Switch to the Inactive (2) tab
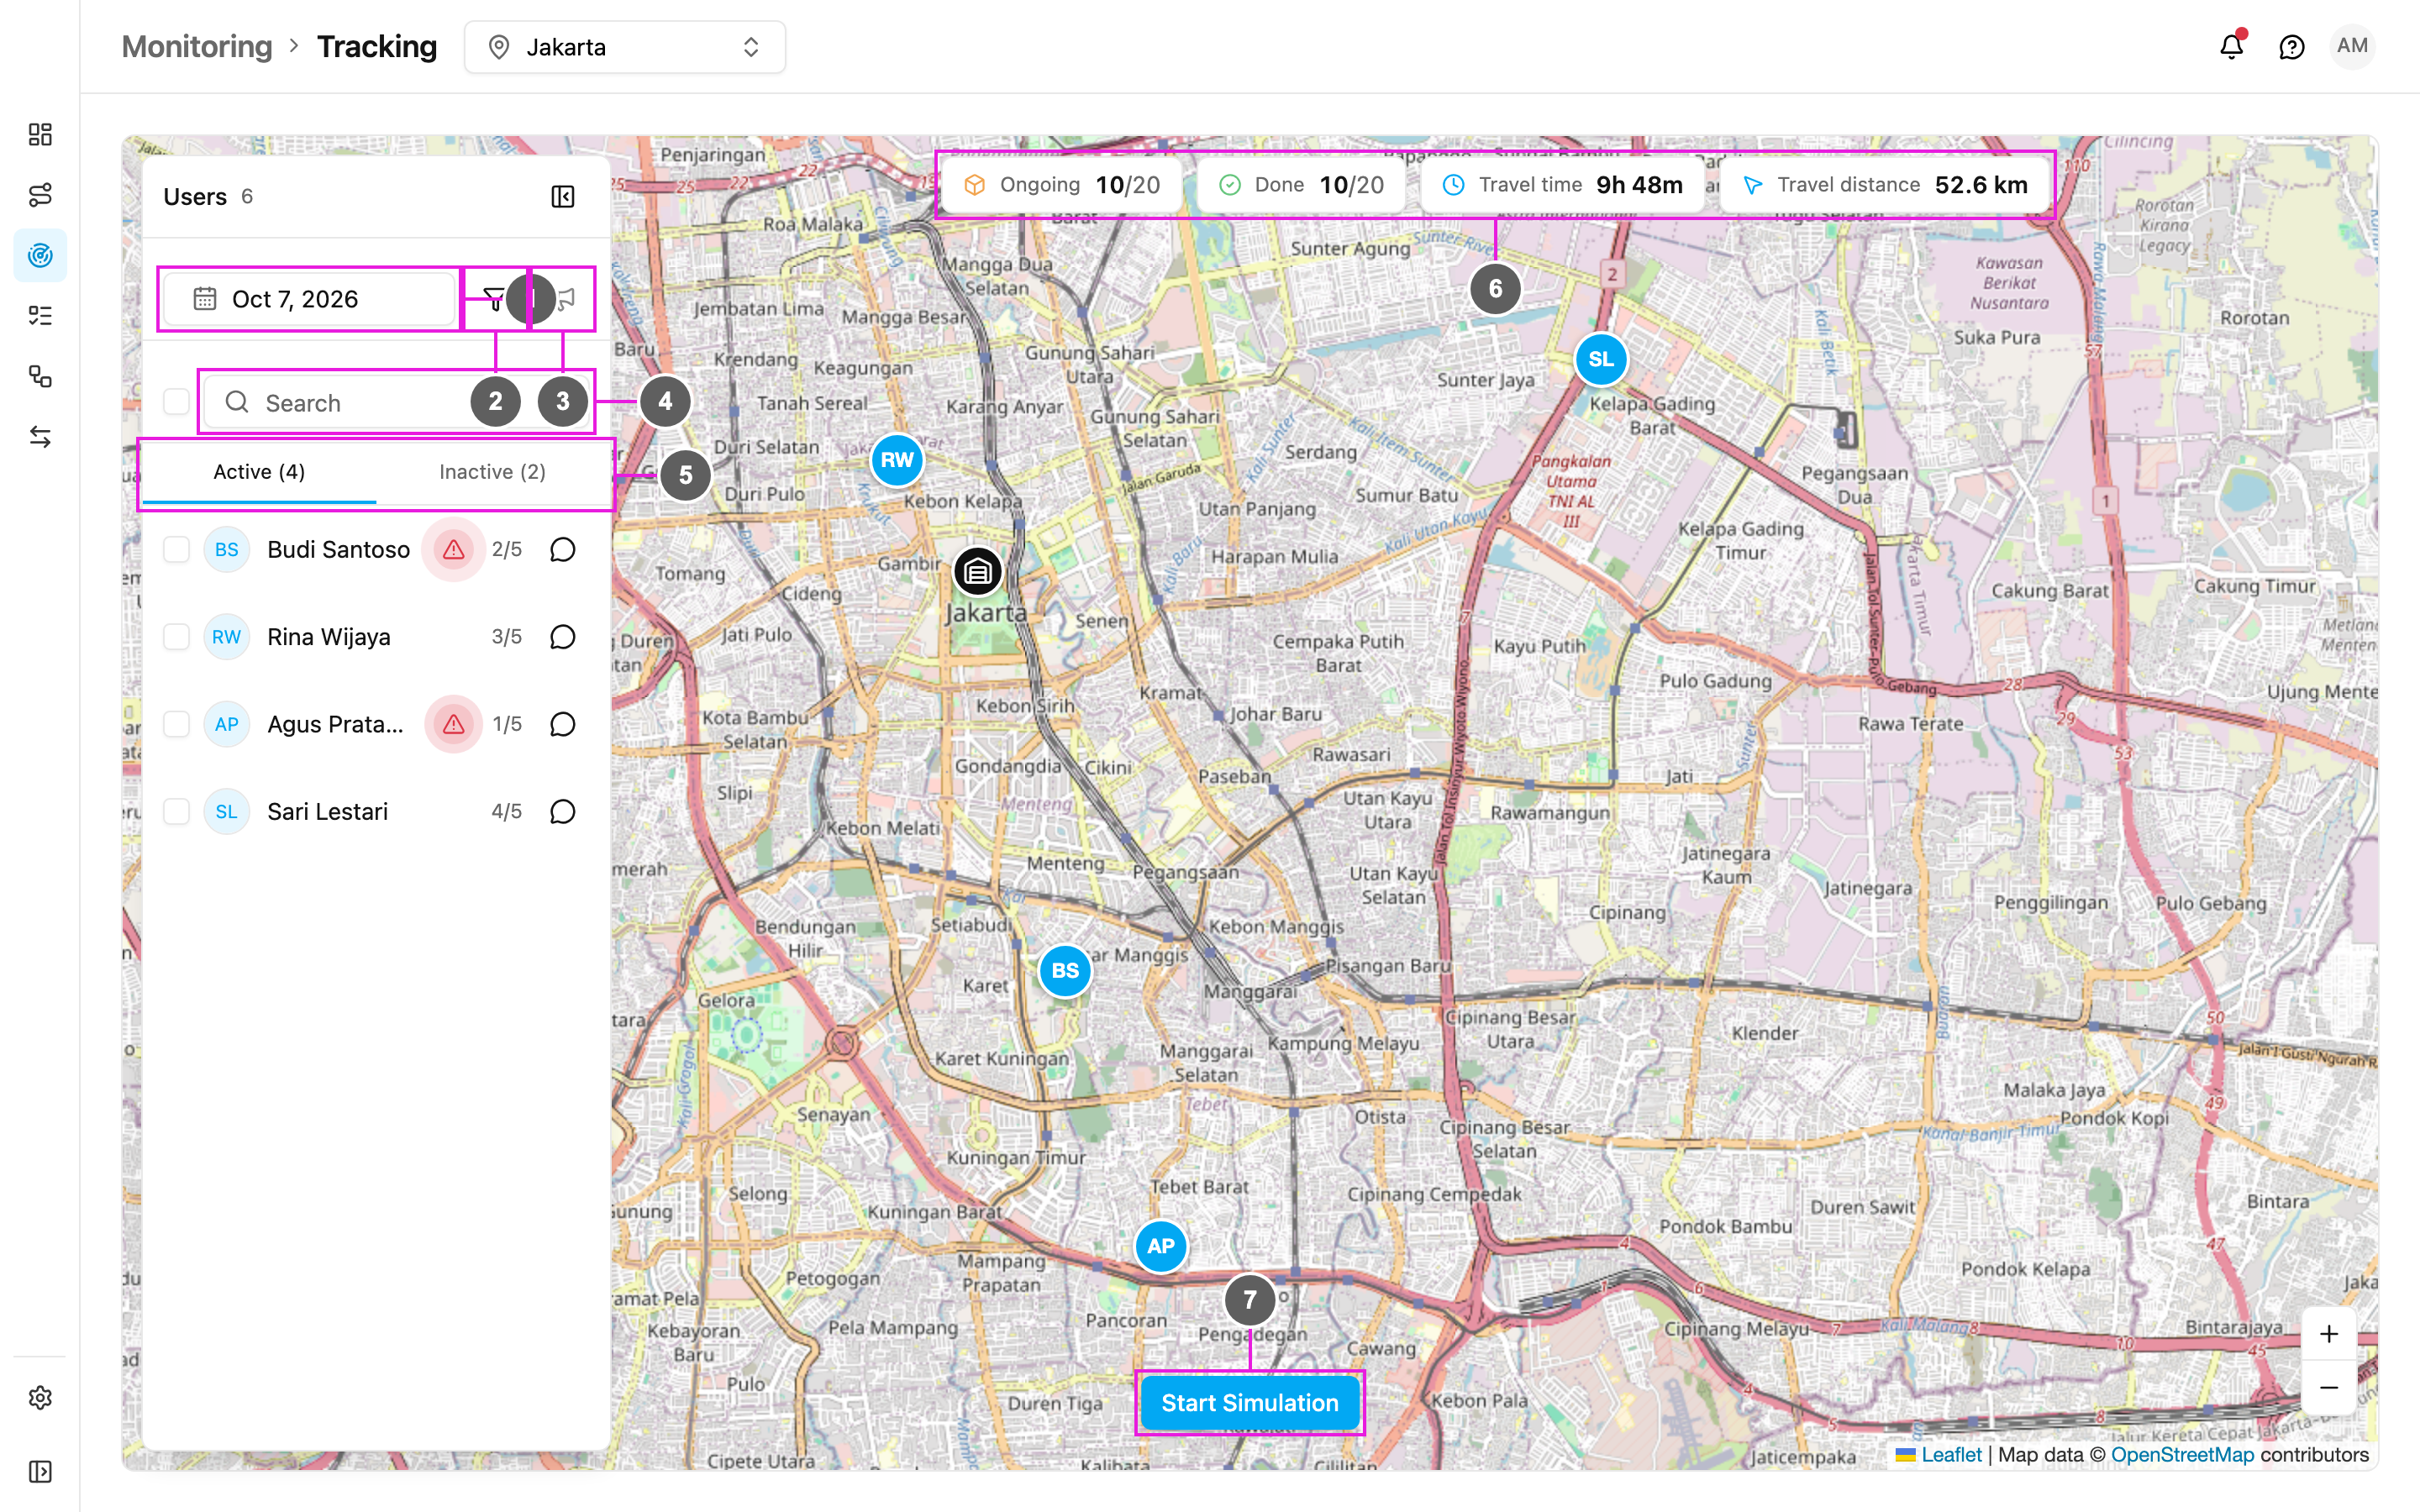Image resolution: width=2420 pixels, height=1512 pixels. pos(492,472)
